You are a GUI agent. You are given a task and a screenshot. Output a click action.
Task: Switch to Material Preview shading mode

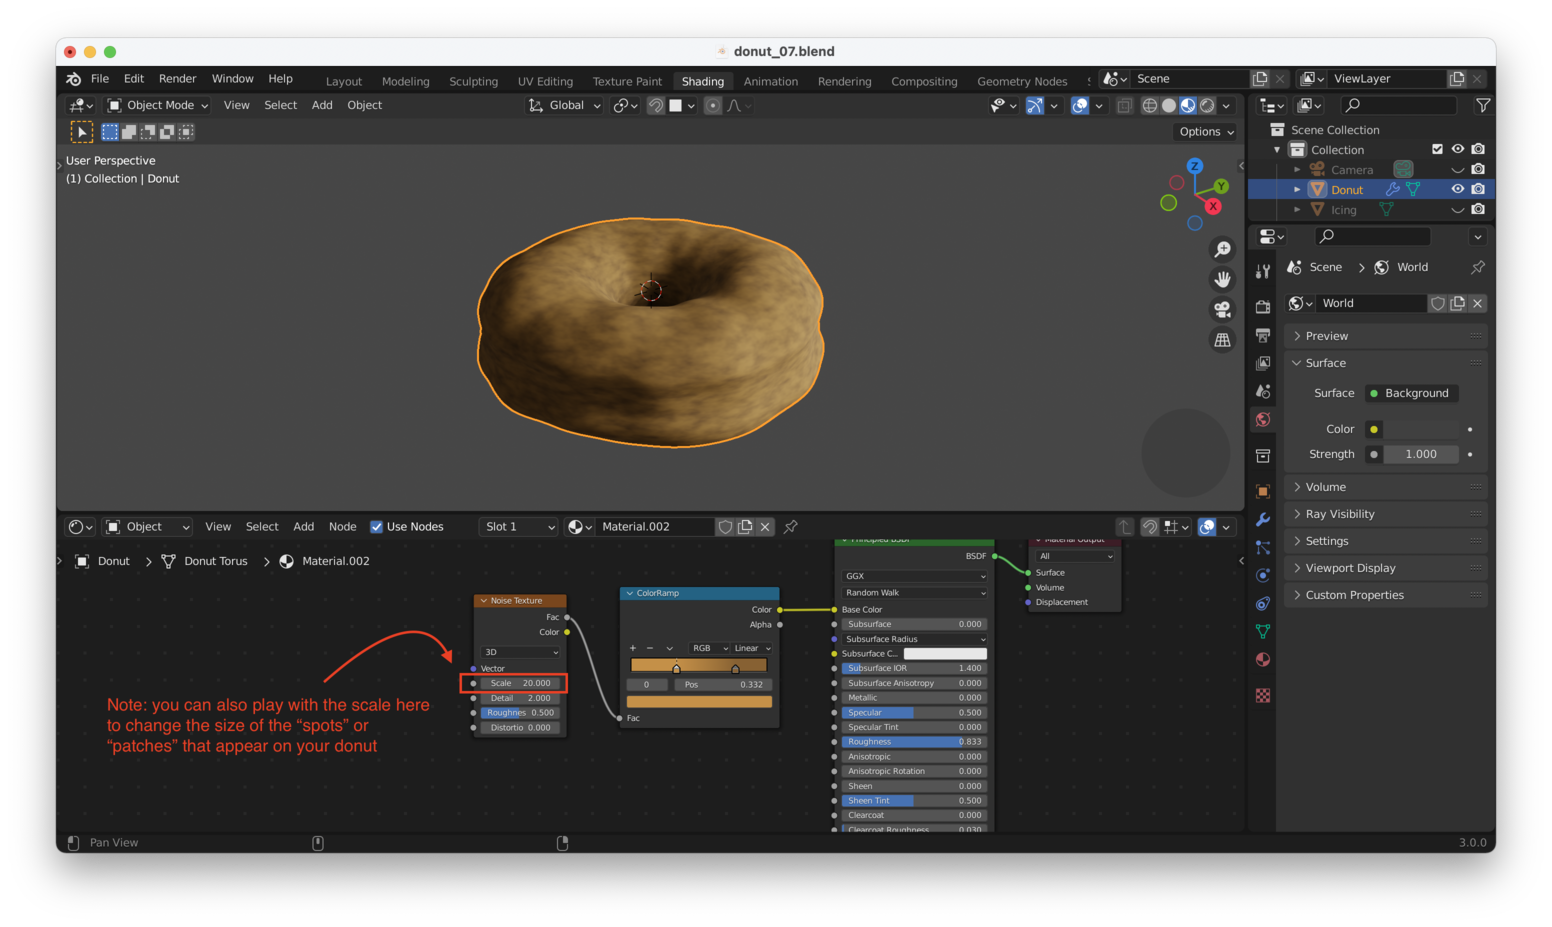1188,105
